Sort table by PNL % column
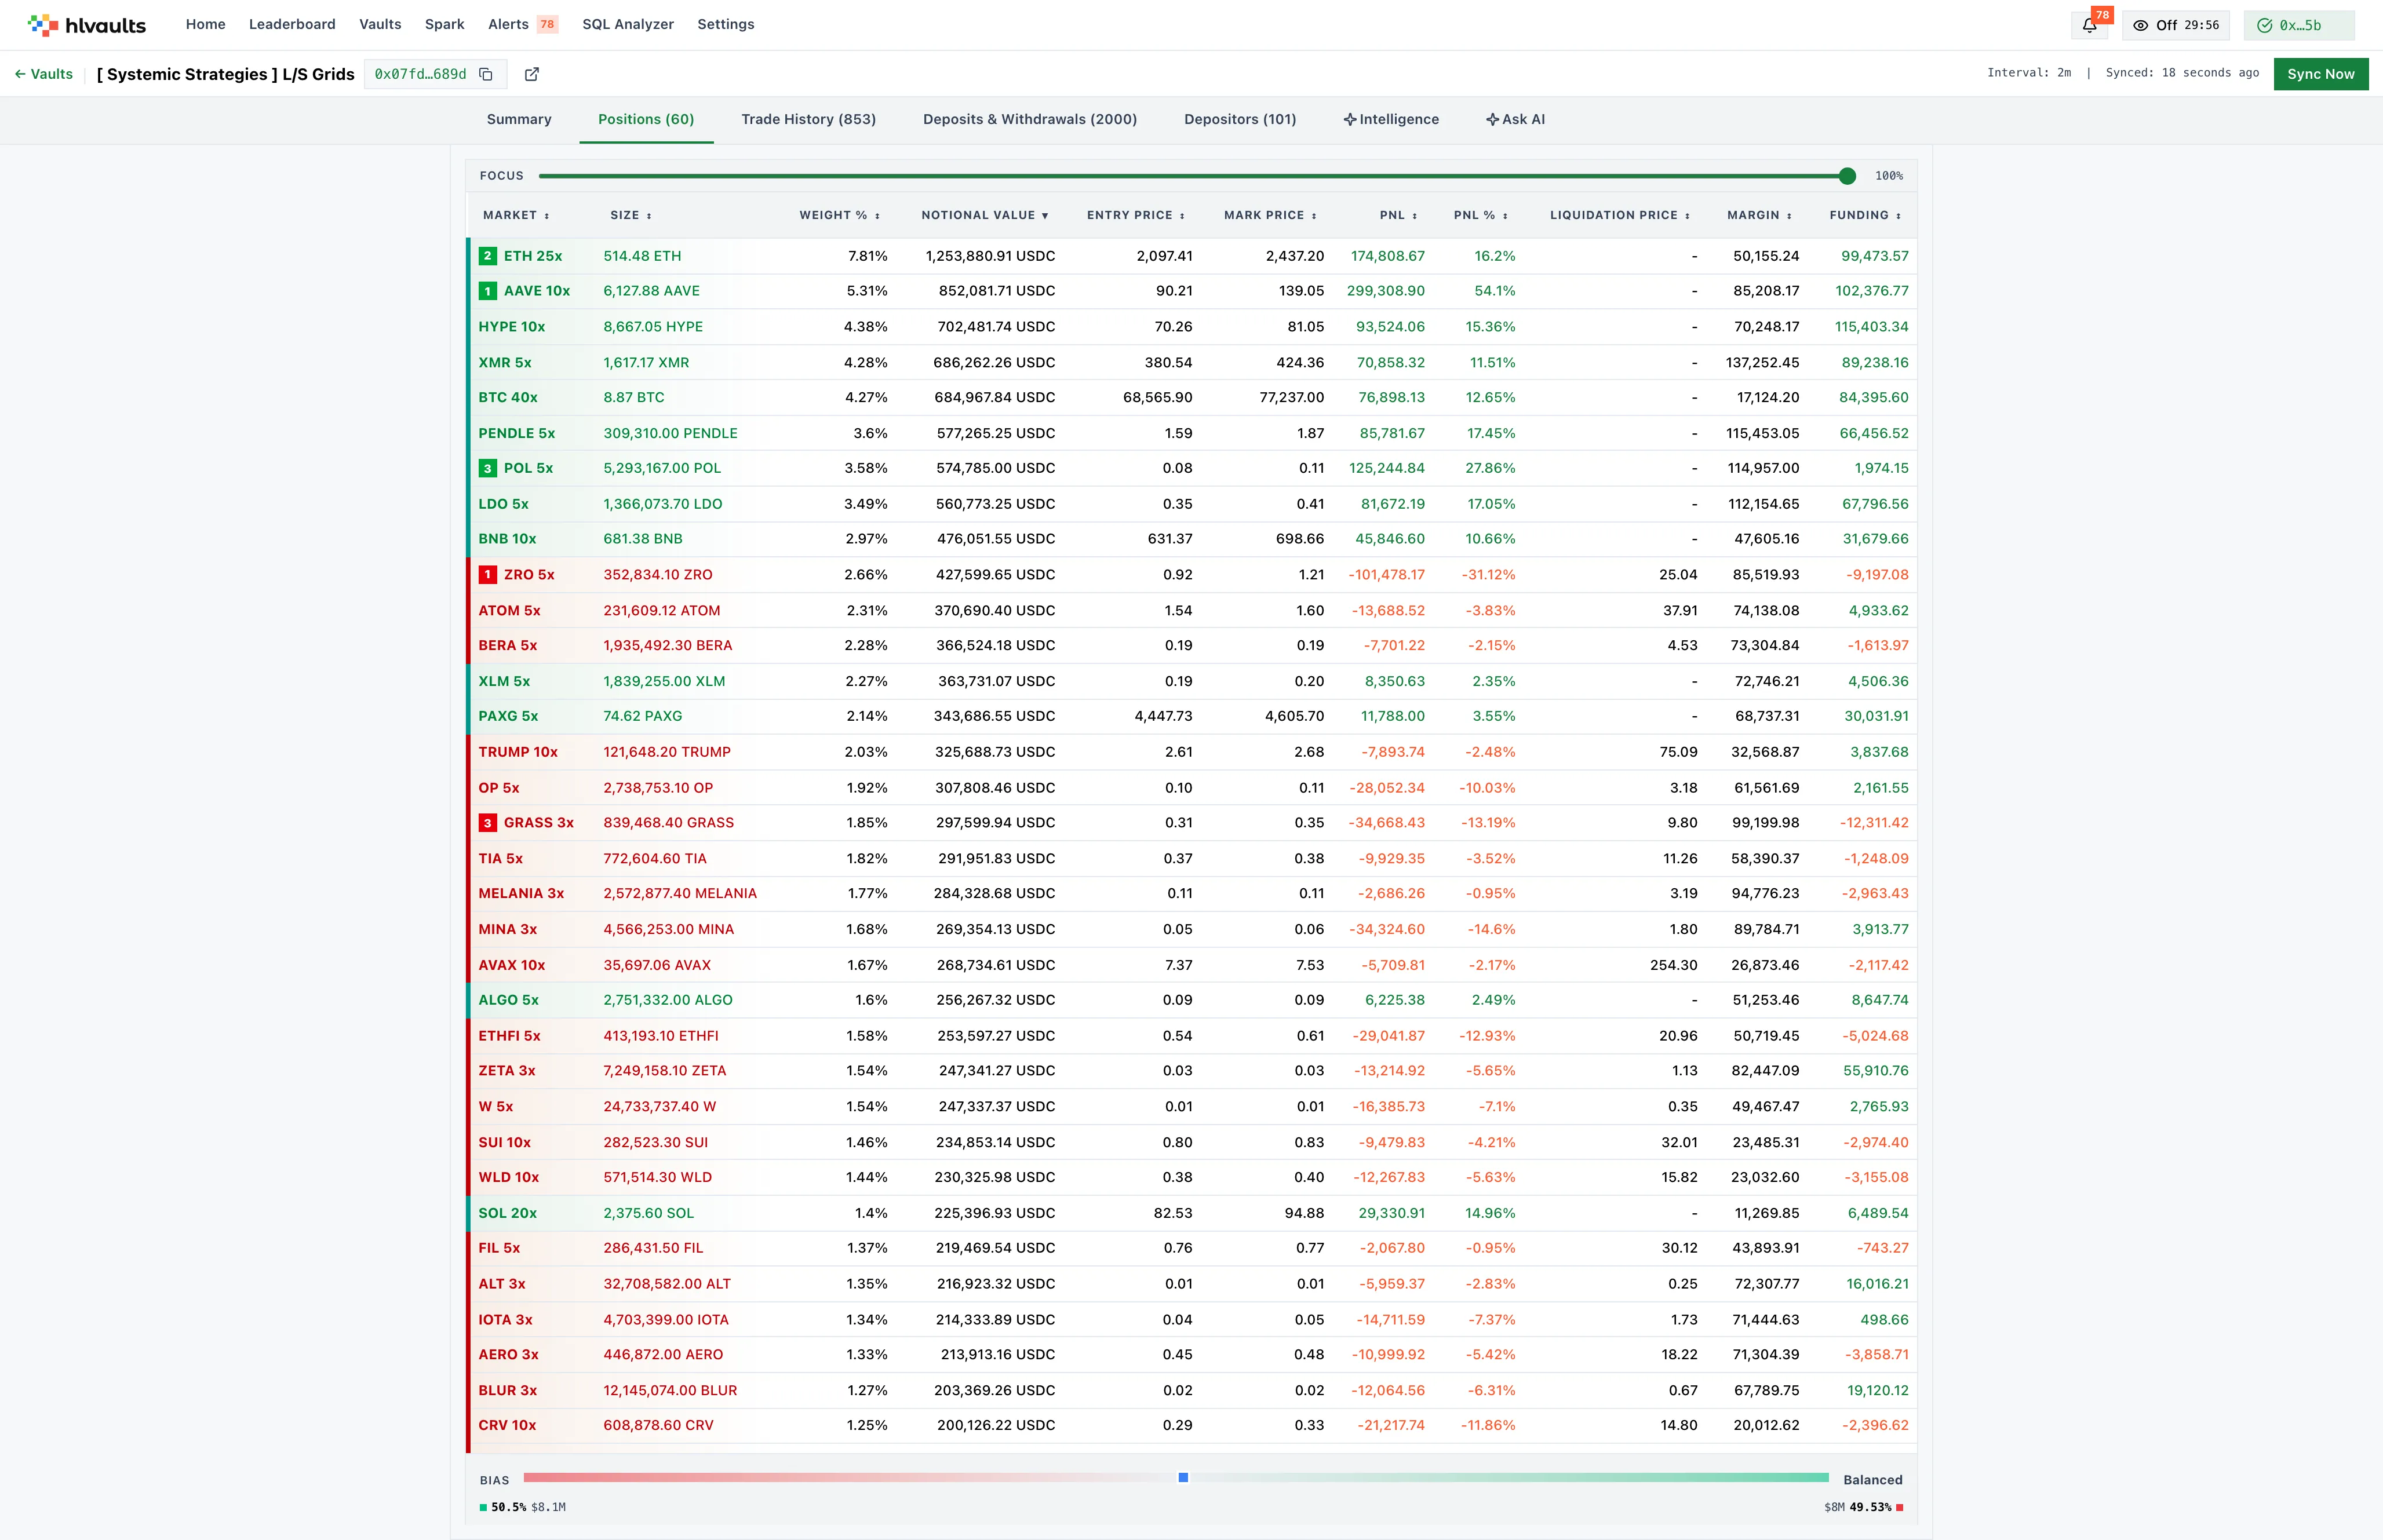 [1481, 215]
